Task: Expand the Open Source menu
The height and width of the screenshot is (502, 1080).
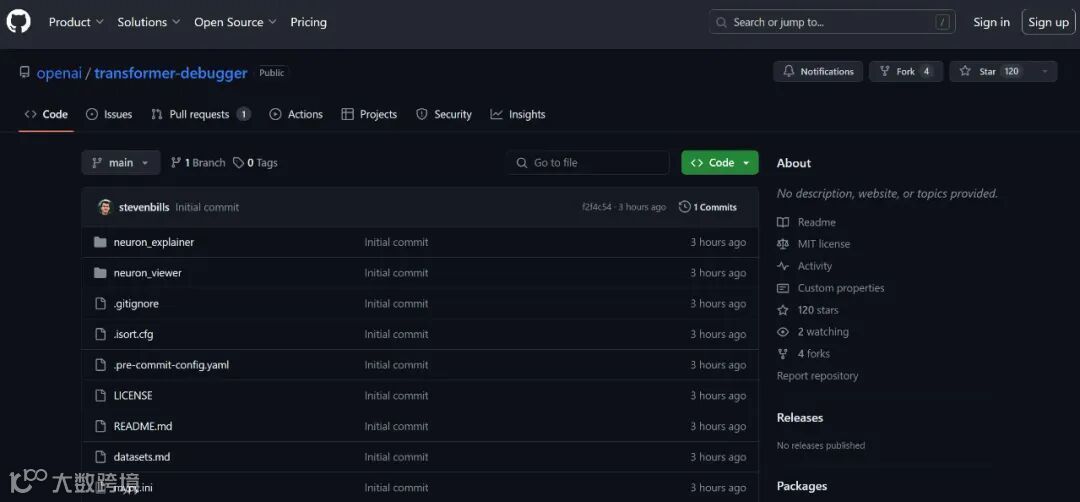Action: [x=235, y=22]
